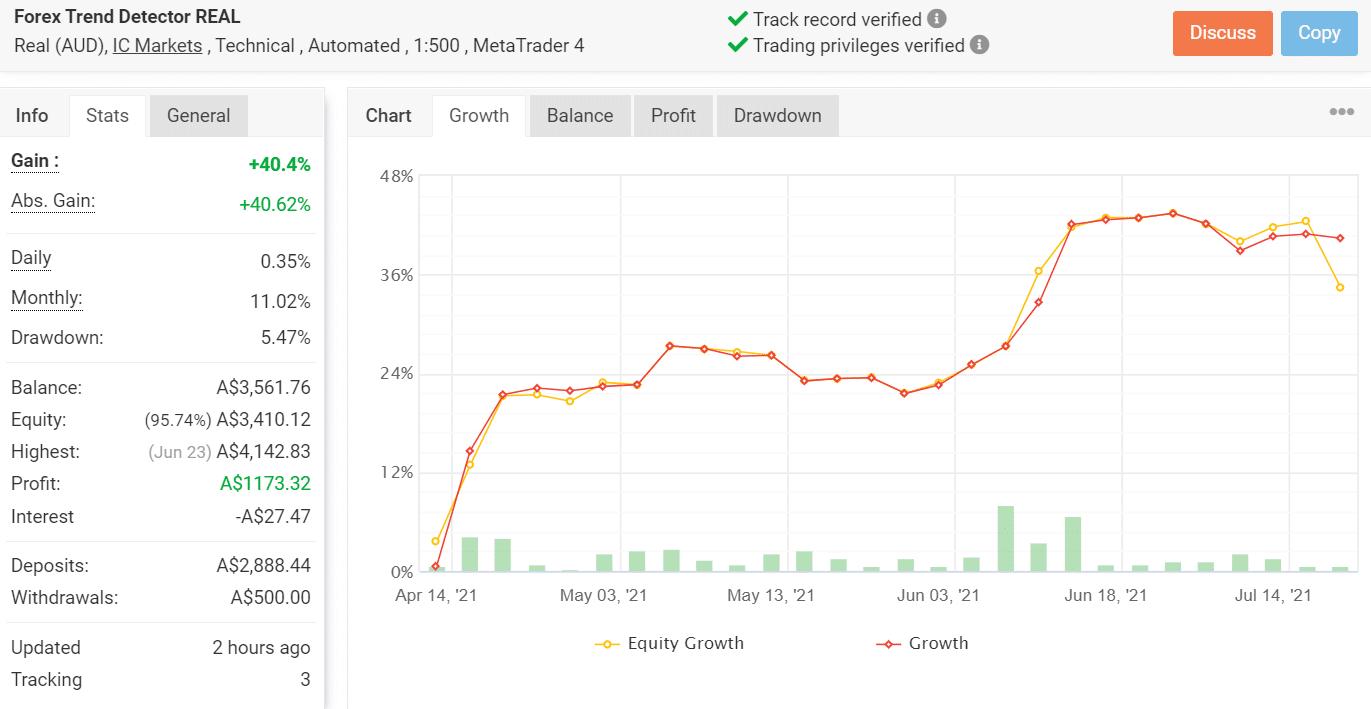The width and height of the screenshot is (1371, 709).
Task: View the Drawdown chart tab
Action: [x=777, y=115]
